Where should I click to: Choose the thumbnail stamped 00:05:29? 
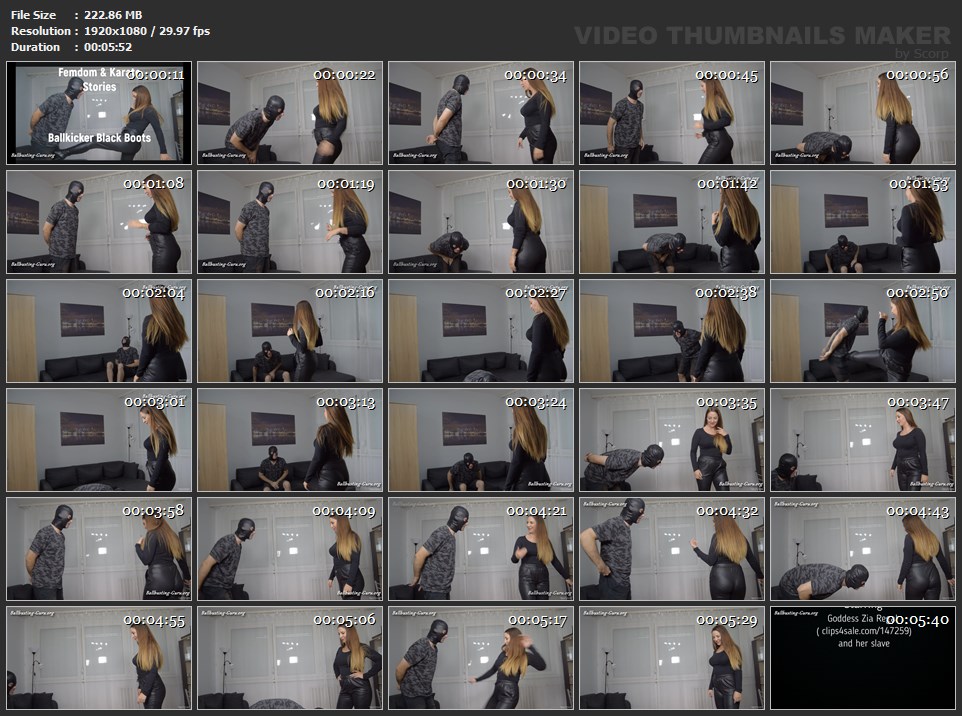672,658
